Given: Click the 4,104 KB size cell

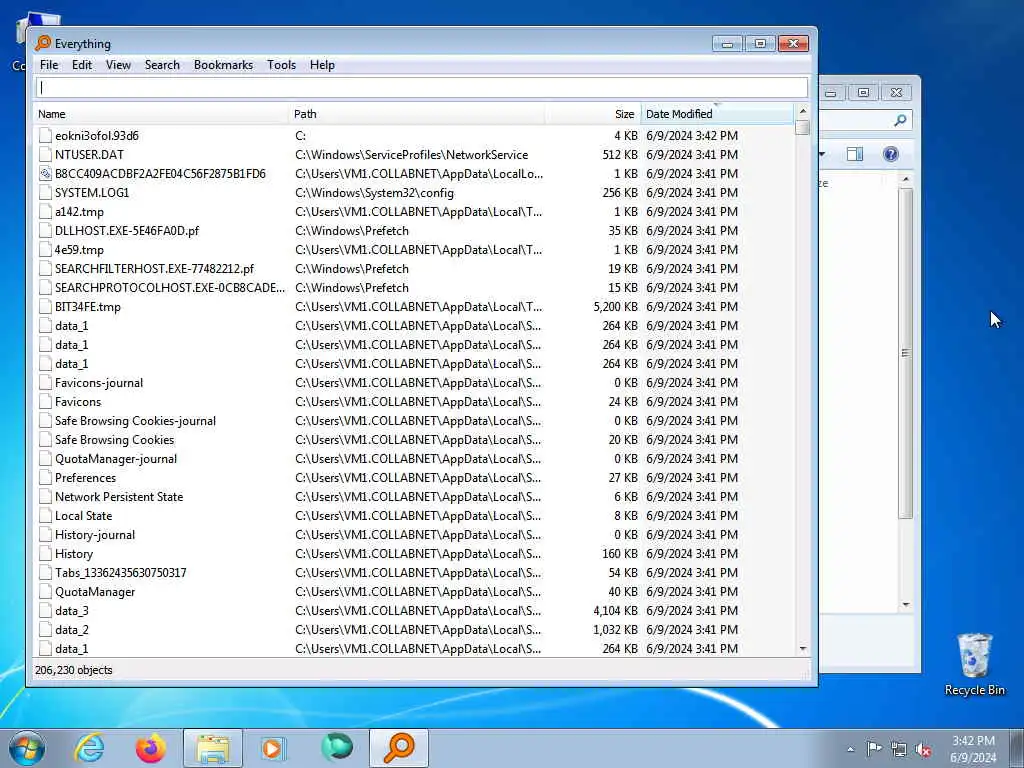Looking at the screenshot, I should click(615, 610).
